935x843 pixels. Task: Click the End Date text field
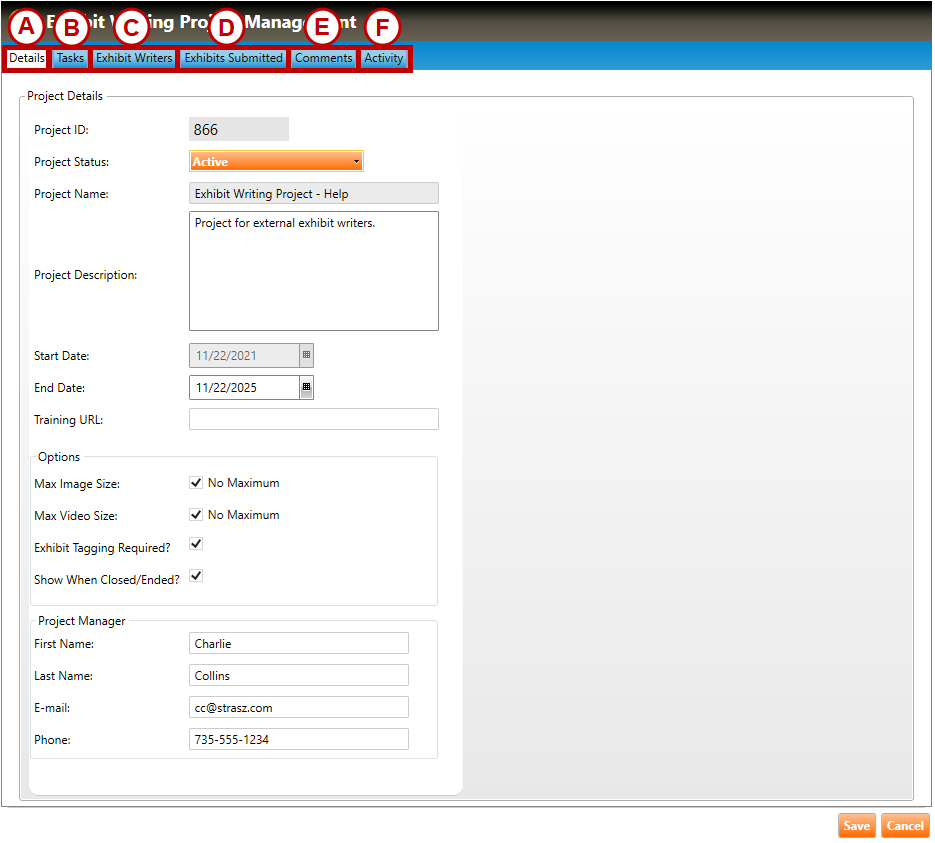[x=244, y=387]
